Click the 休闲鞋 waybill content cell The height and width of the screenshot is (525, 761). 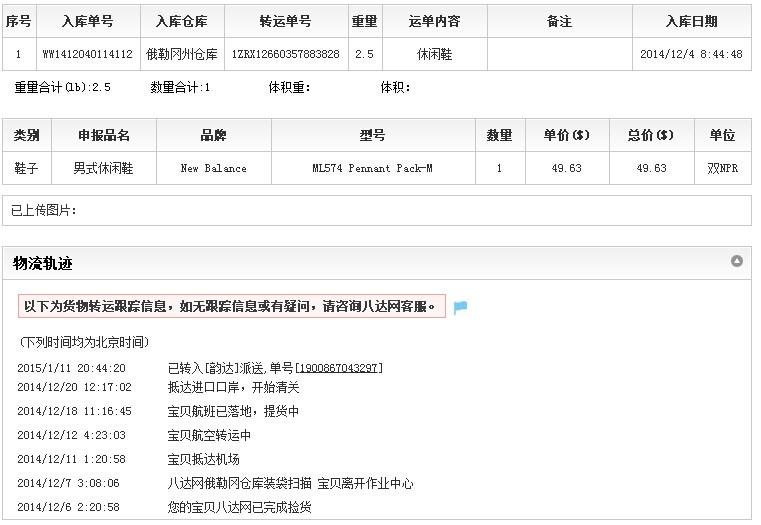[434, 54]
